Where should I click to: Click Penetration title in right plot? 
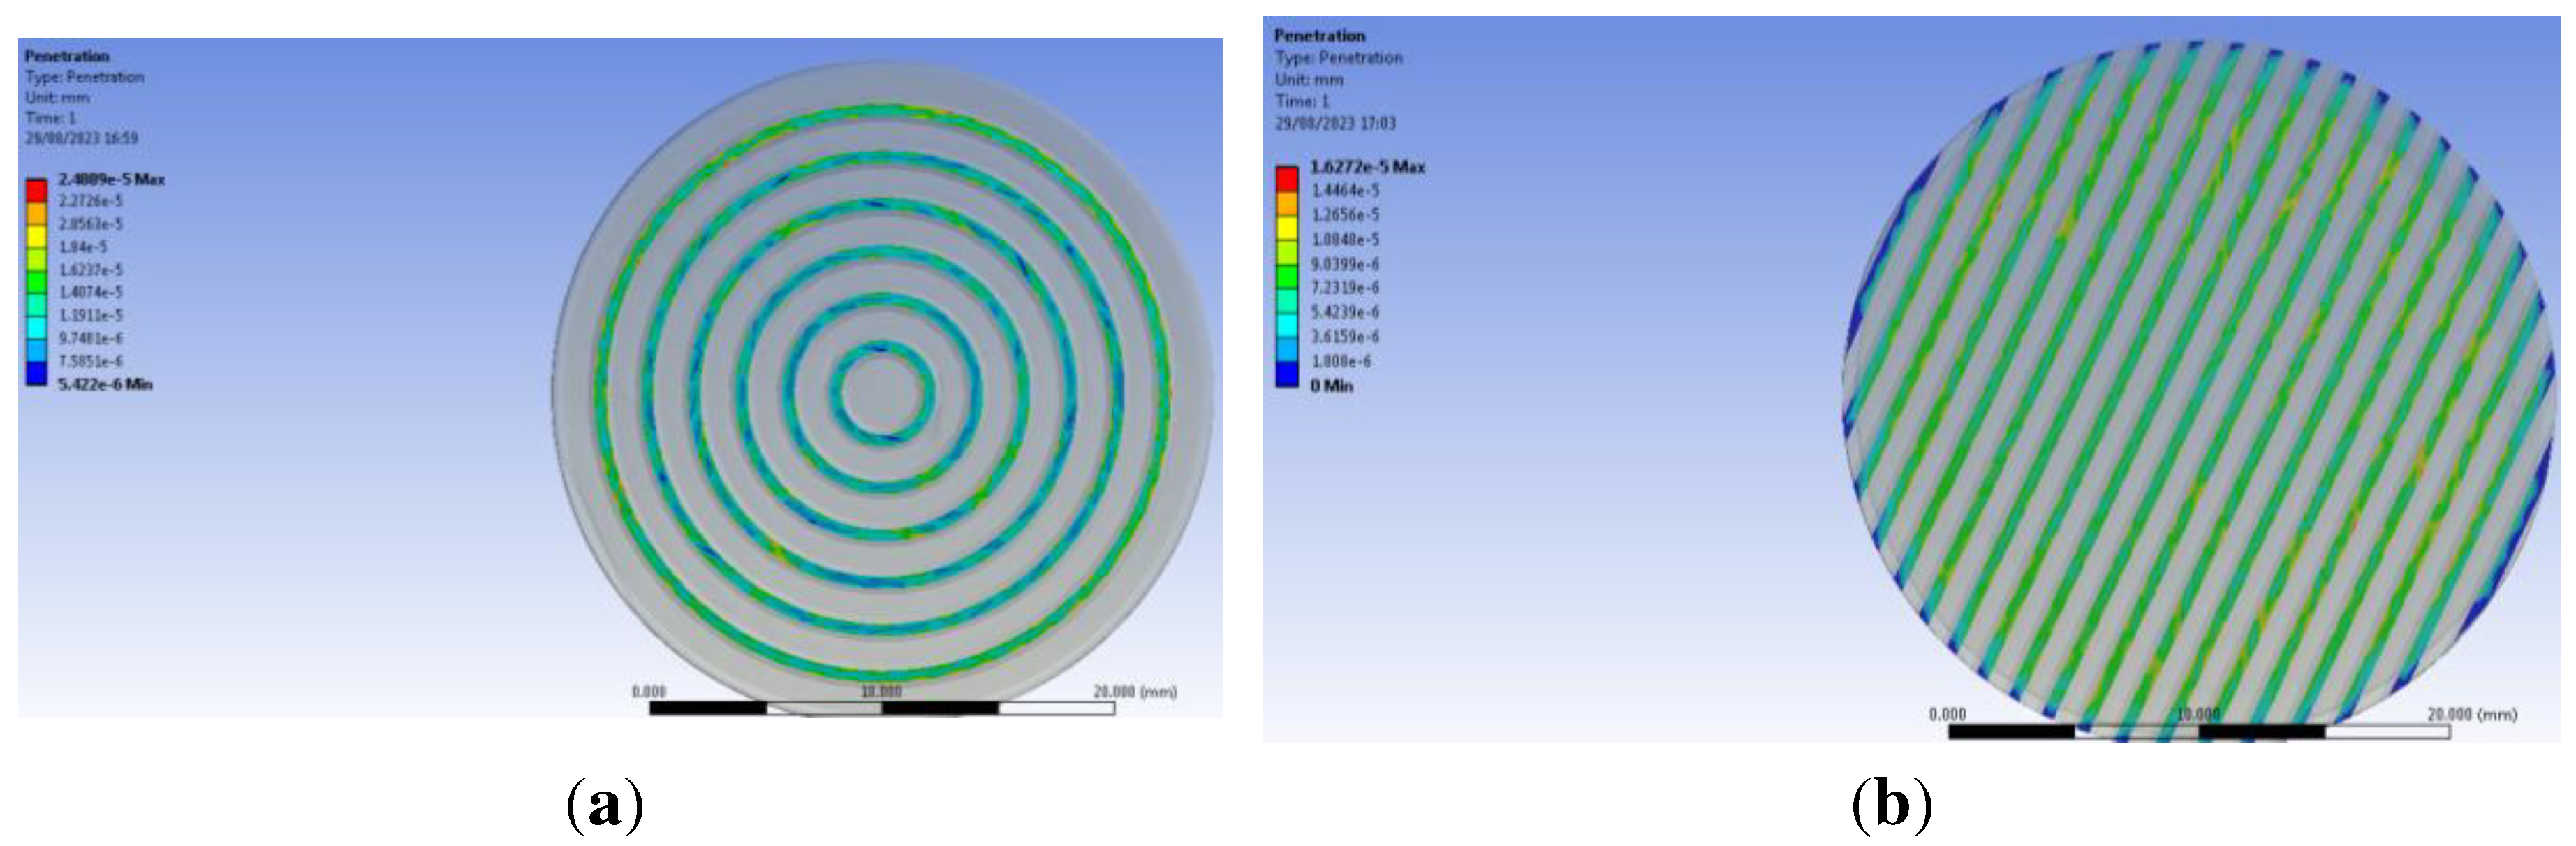click(x=1319, y=35)
